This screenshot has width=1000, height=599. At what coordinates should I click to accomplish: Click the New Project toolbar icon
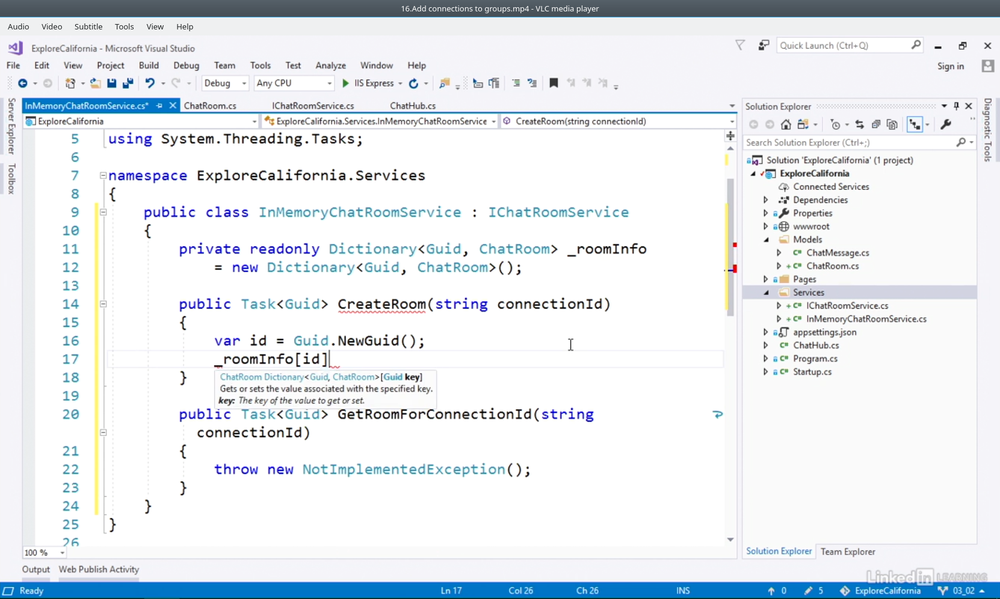pyautogui.click(x=70, y=83)
